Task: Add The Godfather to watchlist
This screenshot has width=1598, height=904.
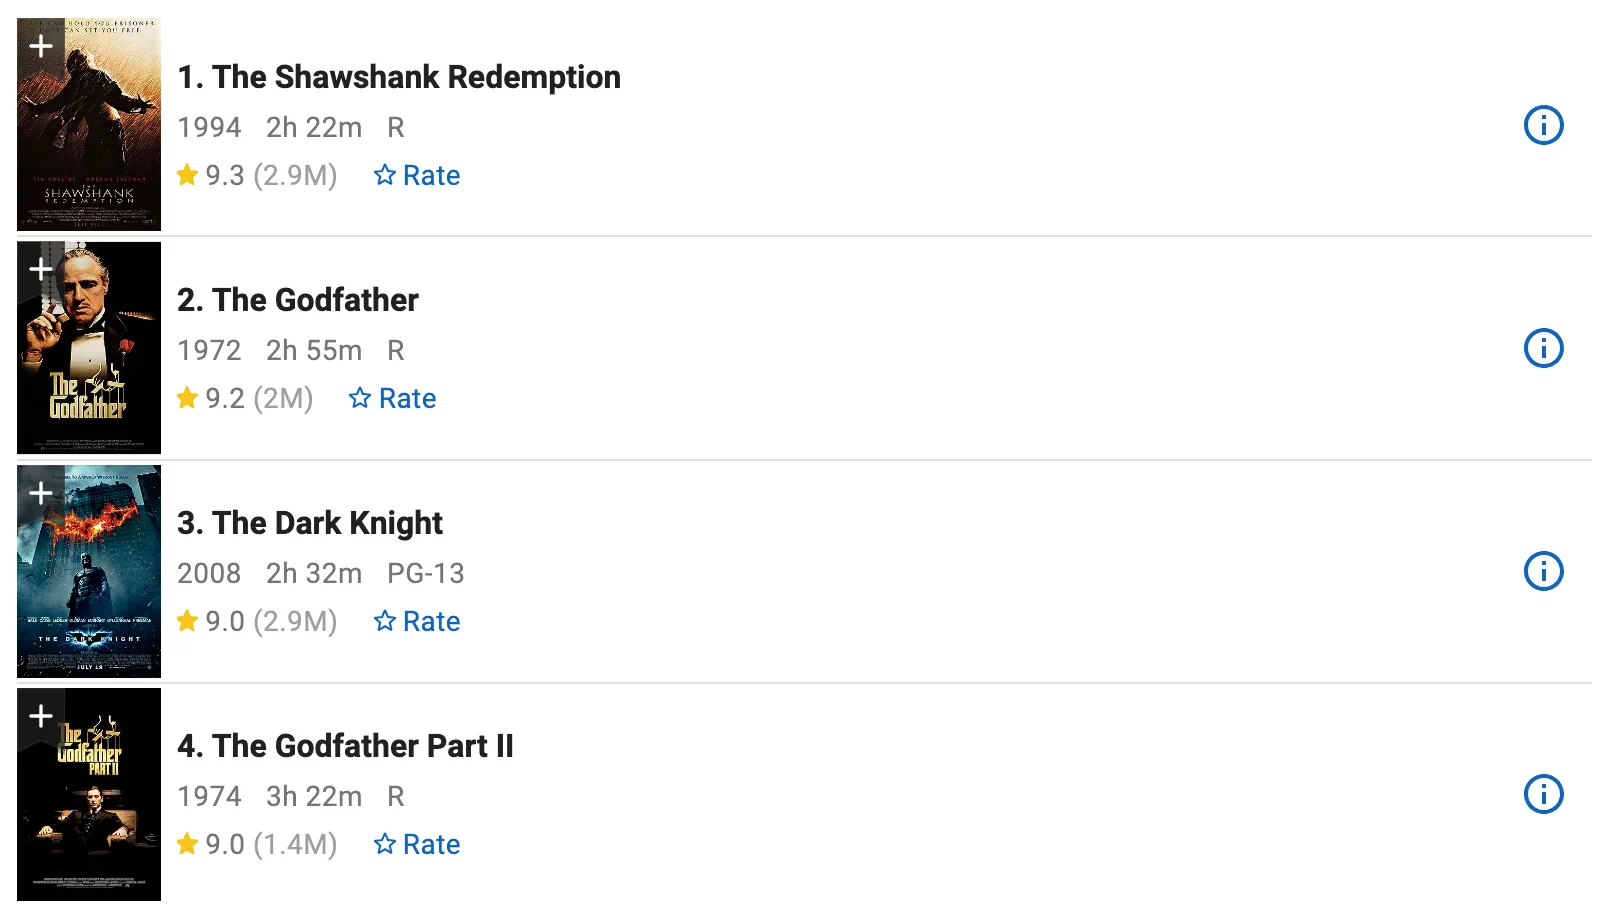Action: pos(40,269)
